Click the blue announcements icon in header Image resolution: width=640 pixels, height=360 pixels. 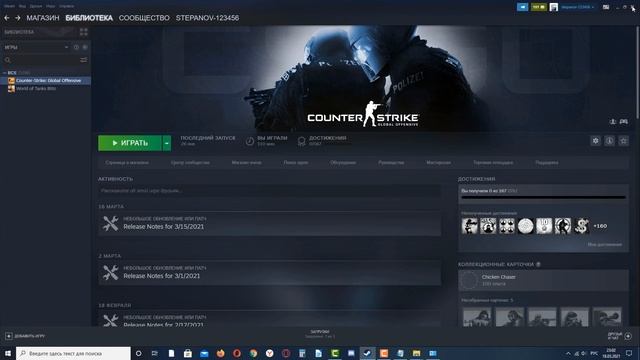click(522, 7)
